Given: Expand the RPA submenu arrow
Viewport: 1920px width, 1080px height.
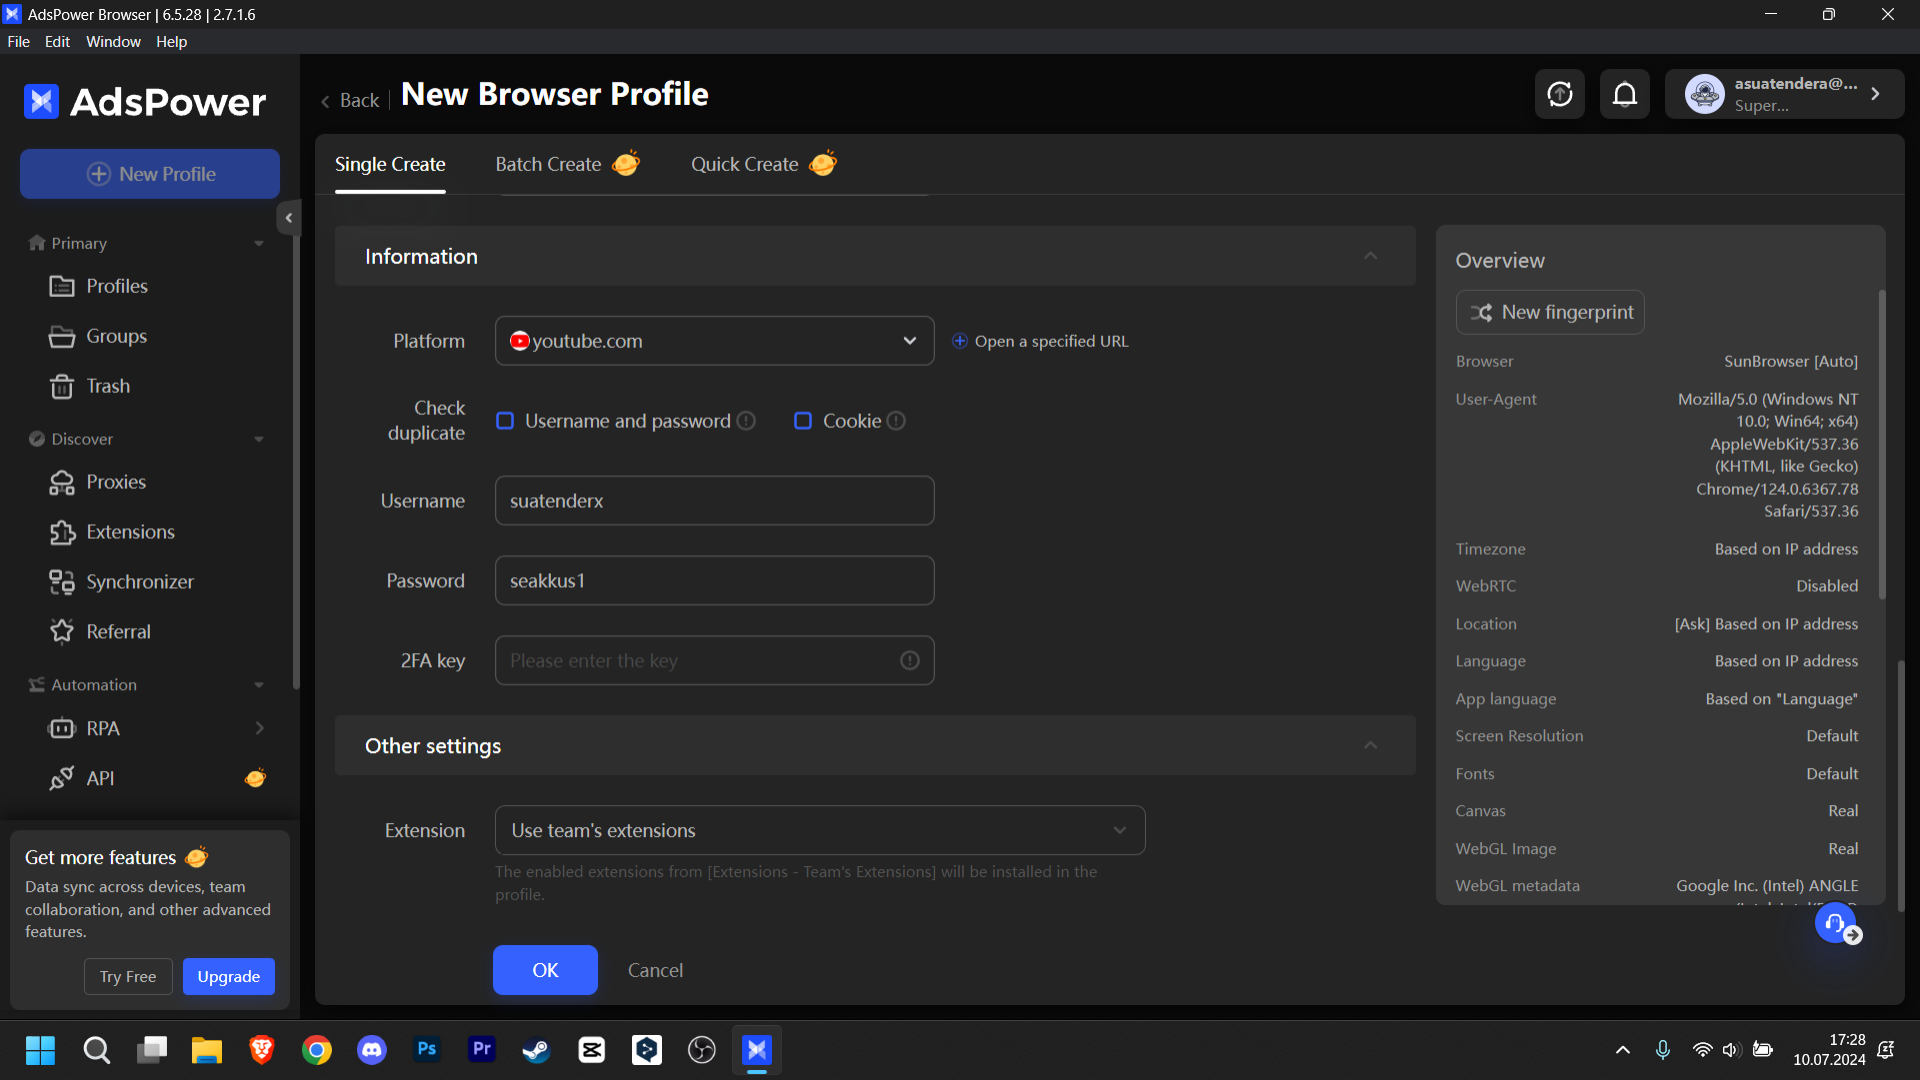Looking at the screenshot, I should click(259, 728).
